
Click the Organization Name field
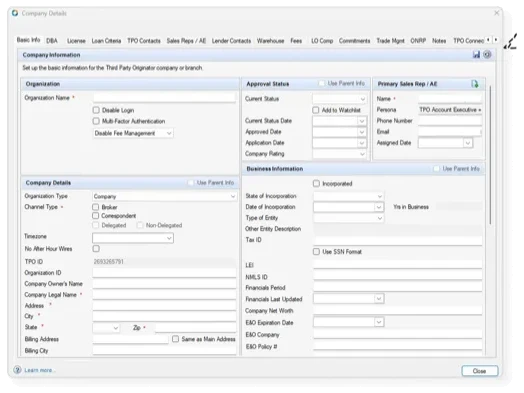[x=164, y=98]
